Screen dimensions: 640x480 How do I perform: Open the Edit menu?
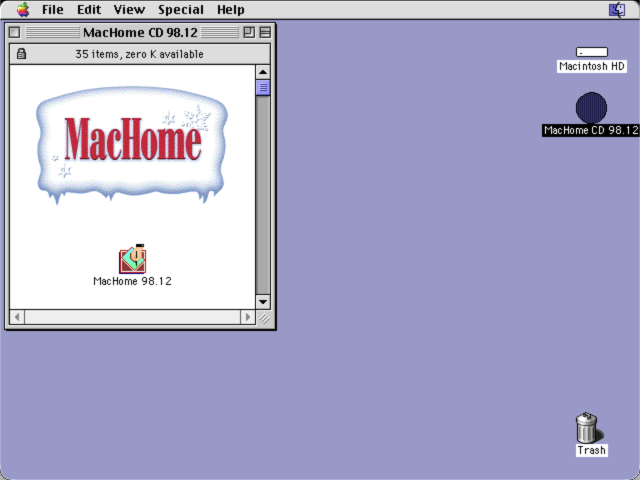point(89,9)
